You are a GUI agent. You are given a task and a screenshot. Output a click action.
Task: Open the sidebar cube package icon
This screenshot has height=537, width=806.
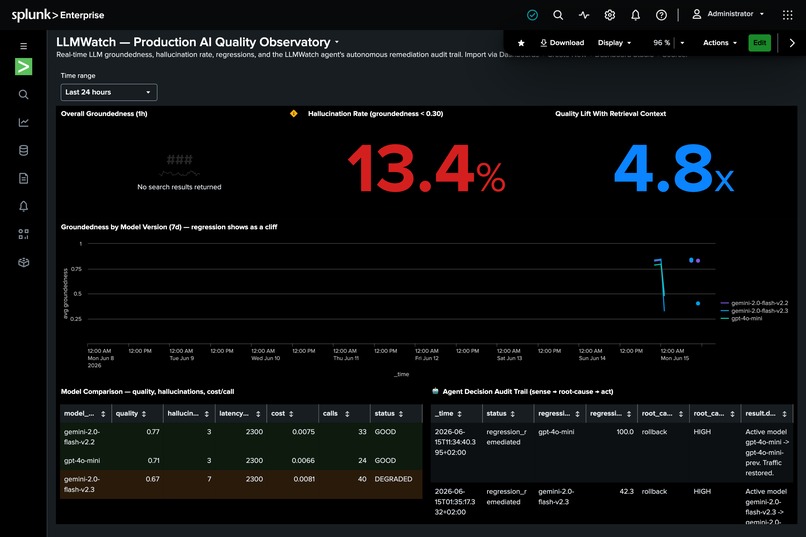point(24,262)
